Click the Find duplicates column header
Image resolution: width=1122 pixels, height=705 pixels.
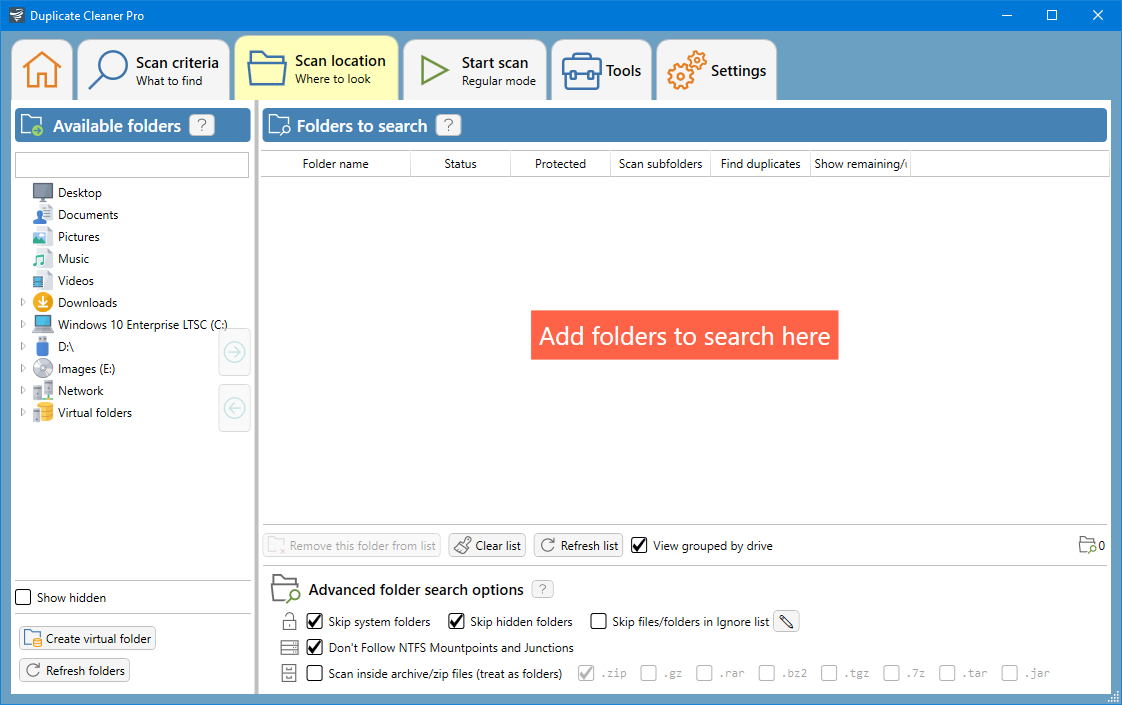click(x=761, y=164)
